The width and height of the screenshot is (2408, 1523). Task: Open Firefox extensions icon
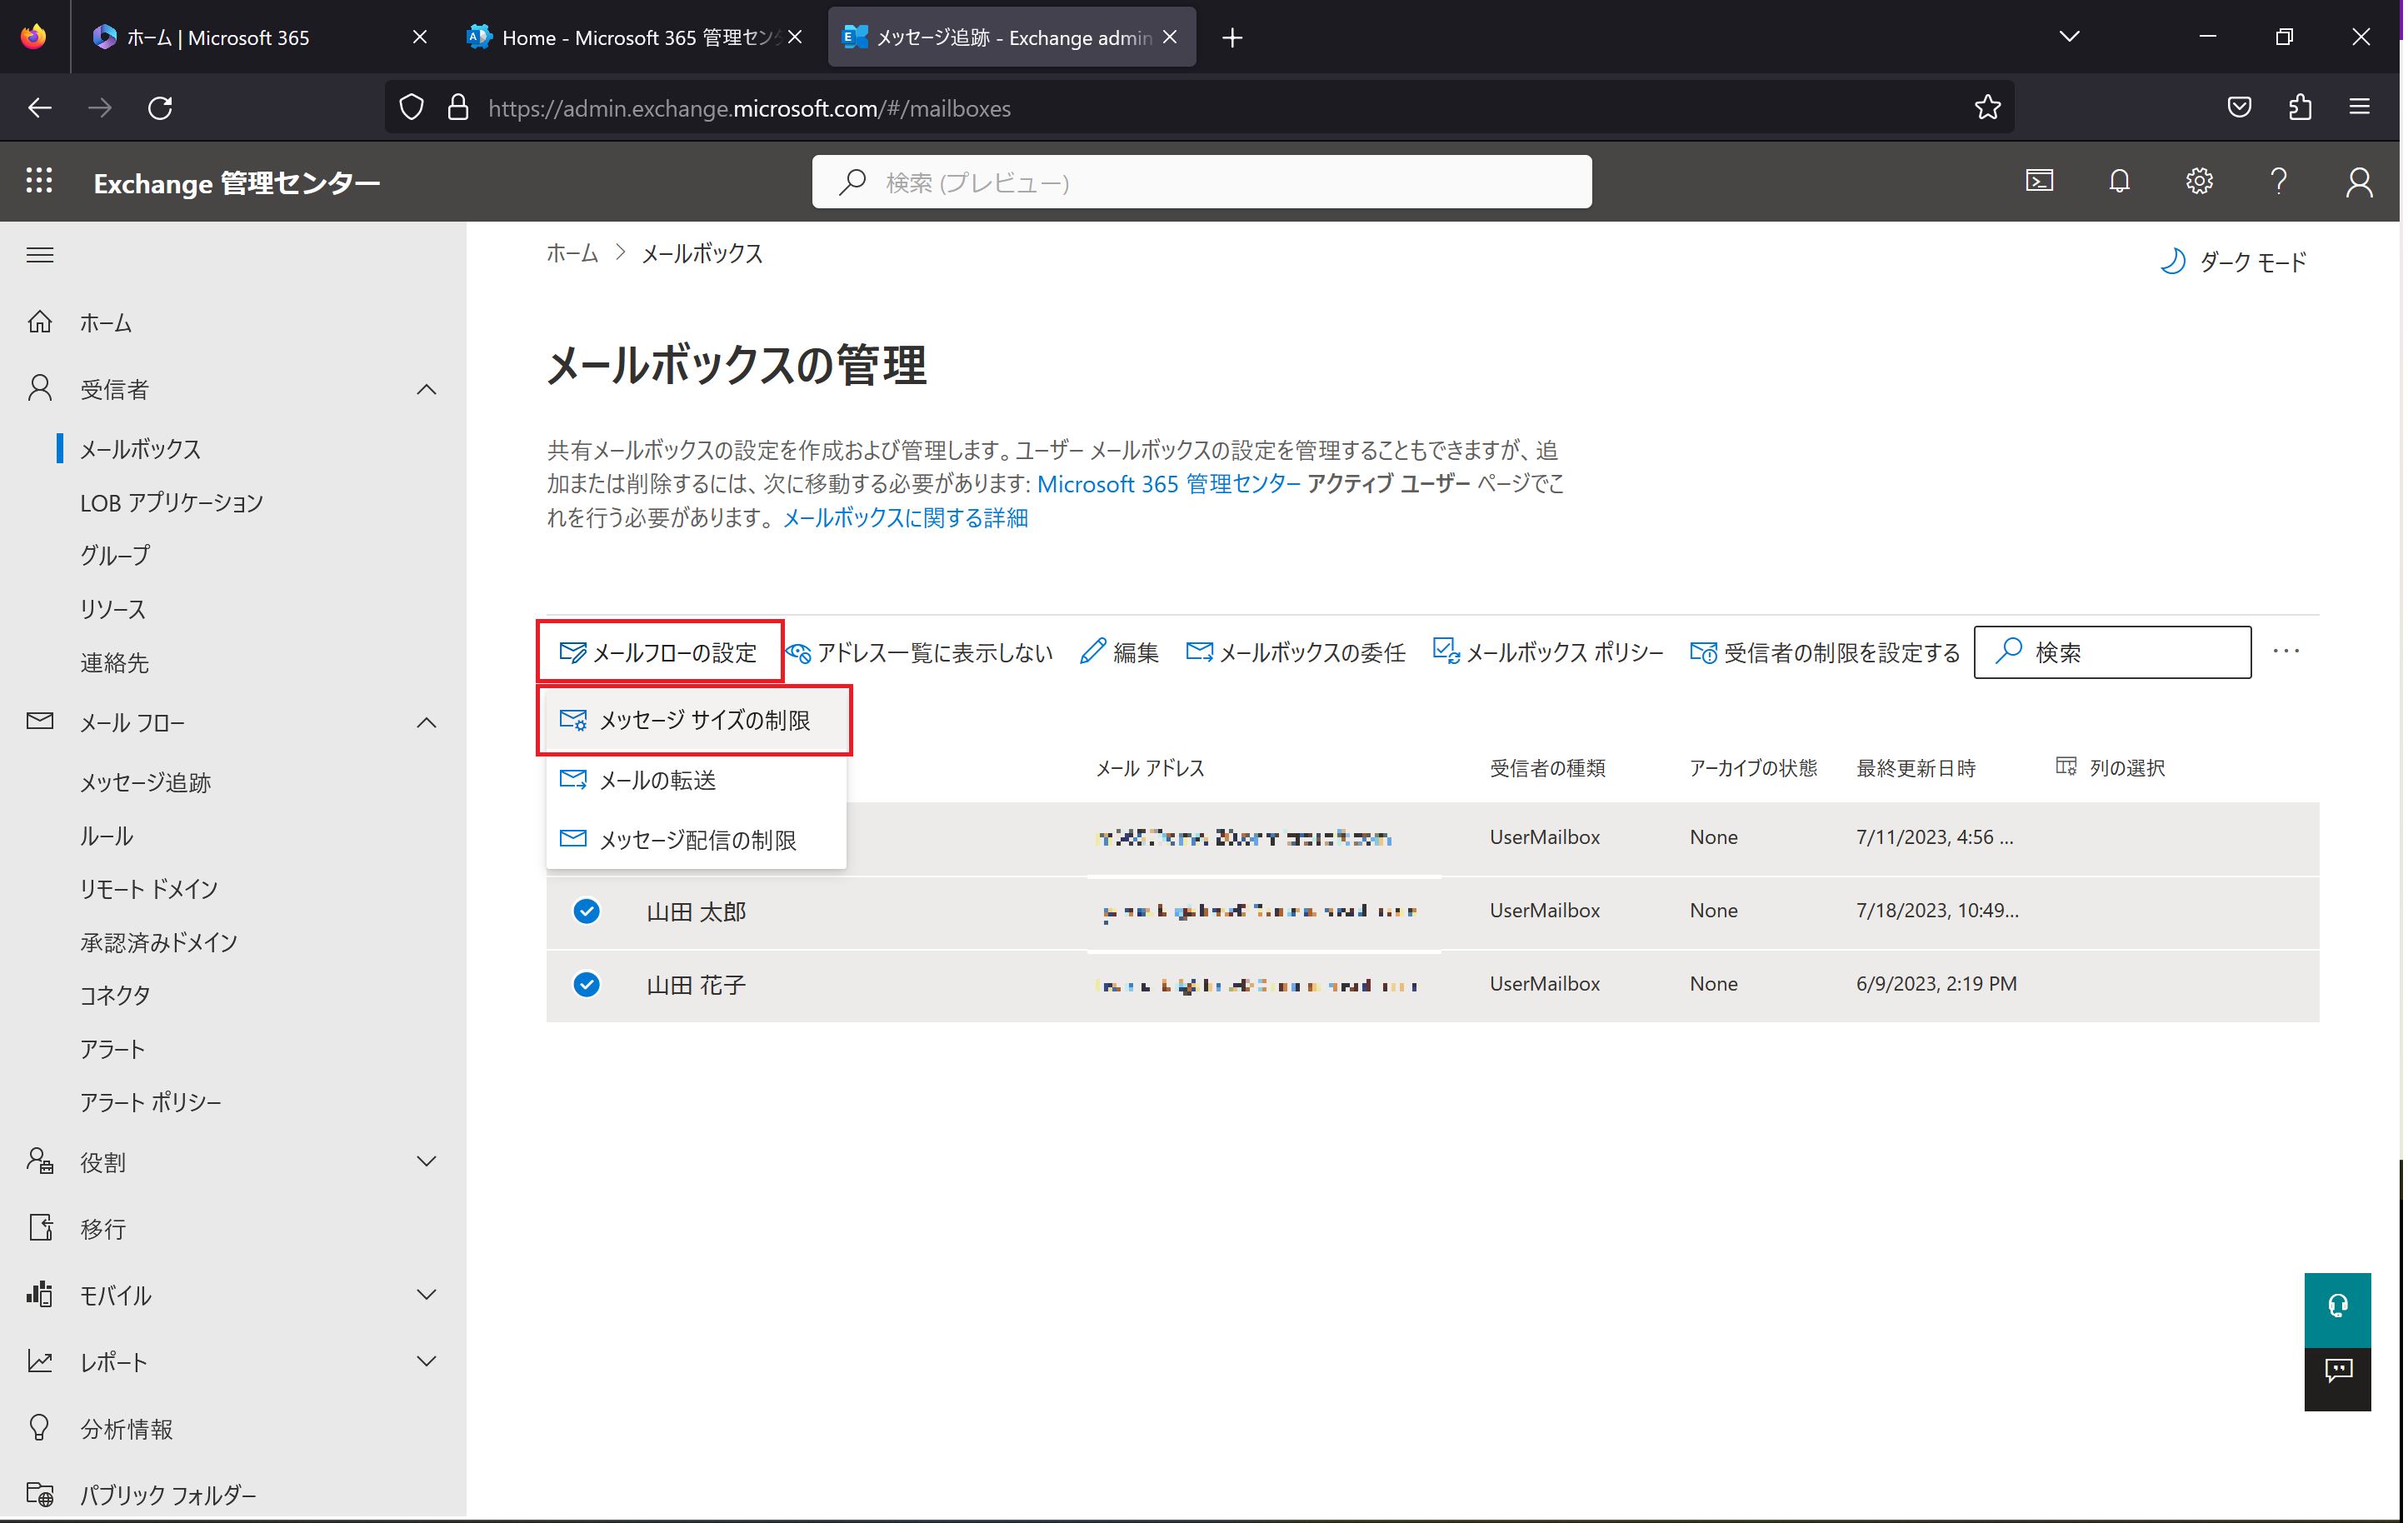pyautogui.click(x=2299, y=107)
